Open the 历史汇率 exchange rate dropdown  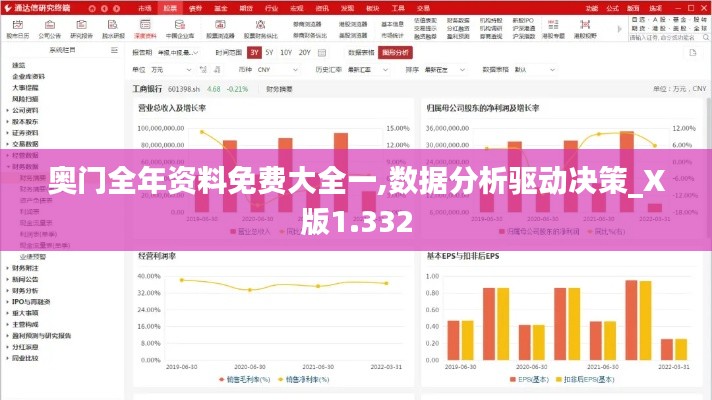368,69
